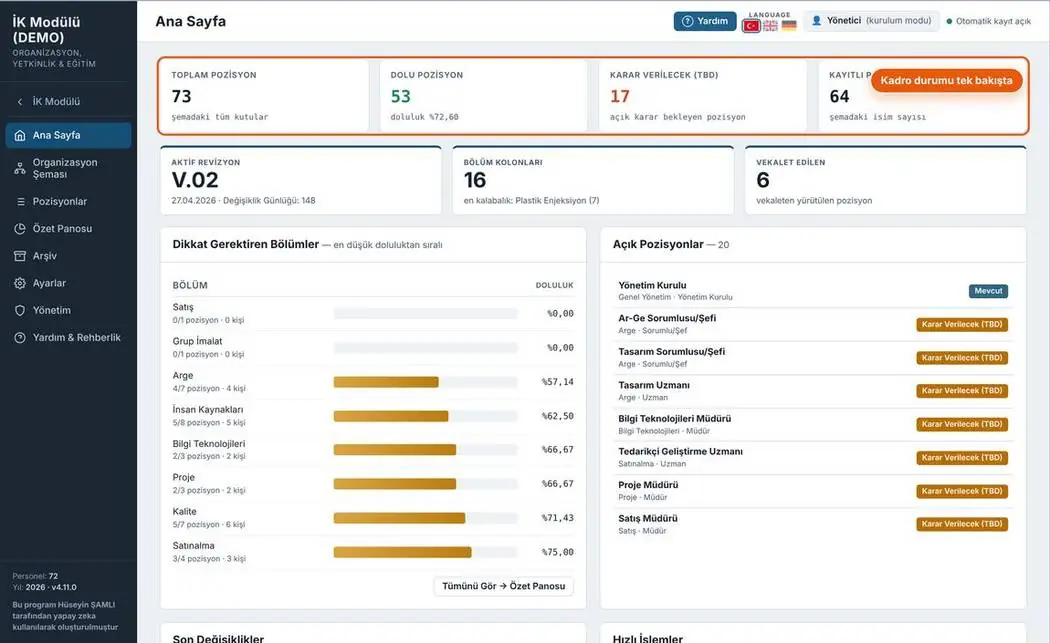Switch language with the British flag

[x=770, y=25]
